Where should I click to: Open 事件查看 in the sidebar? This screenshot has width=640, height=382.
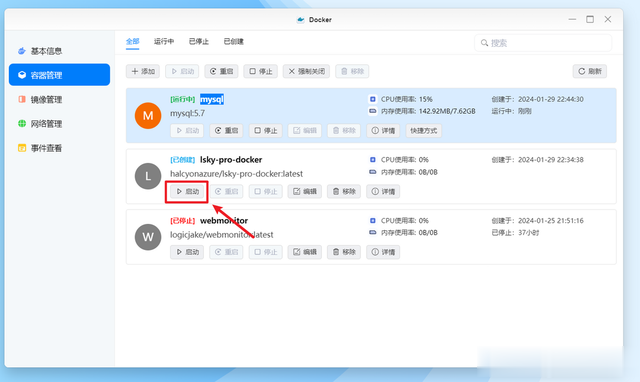[x=59, y=148]
